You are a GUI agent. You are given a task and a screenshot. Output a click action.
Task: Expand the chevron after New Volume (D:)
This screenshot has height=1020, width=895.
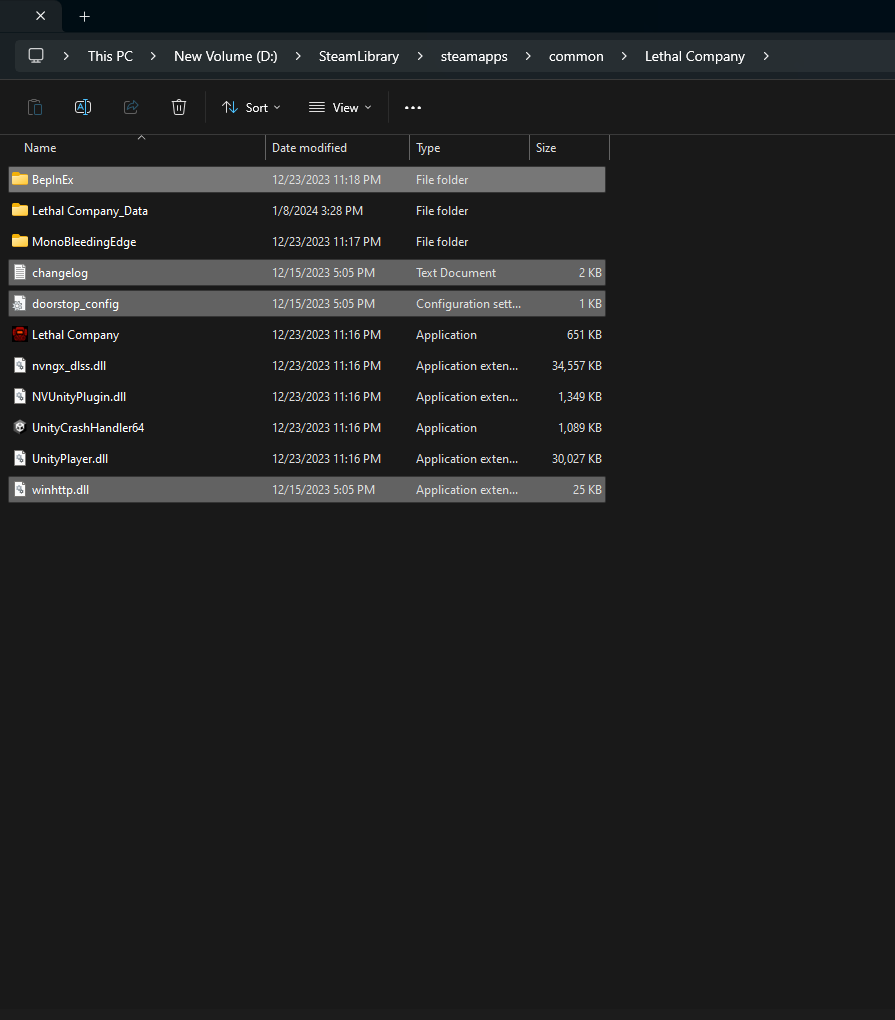point(298,56)
